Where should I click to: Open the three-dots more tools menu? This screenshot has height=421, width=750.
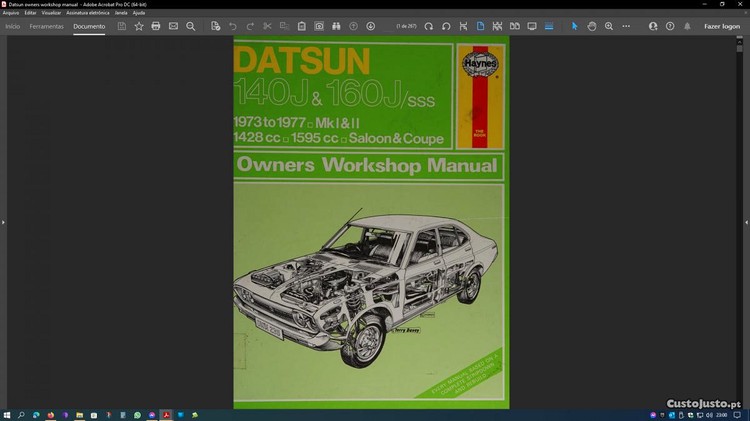point(626,26)
